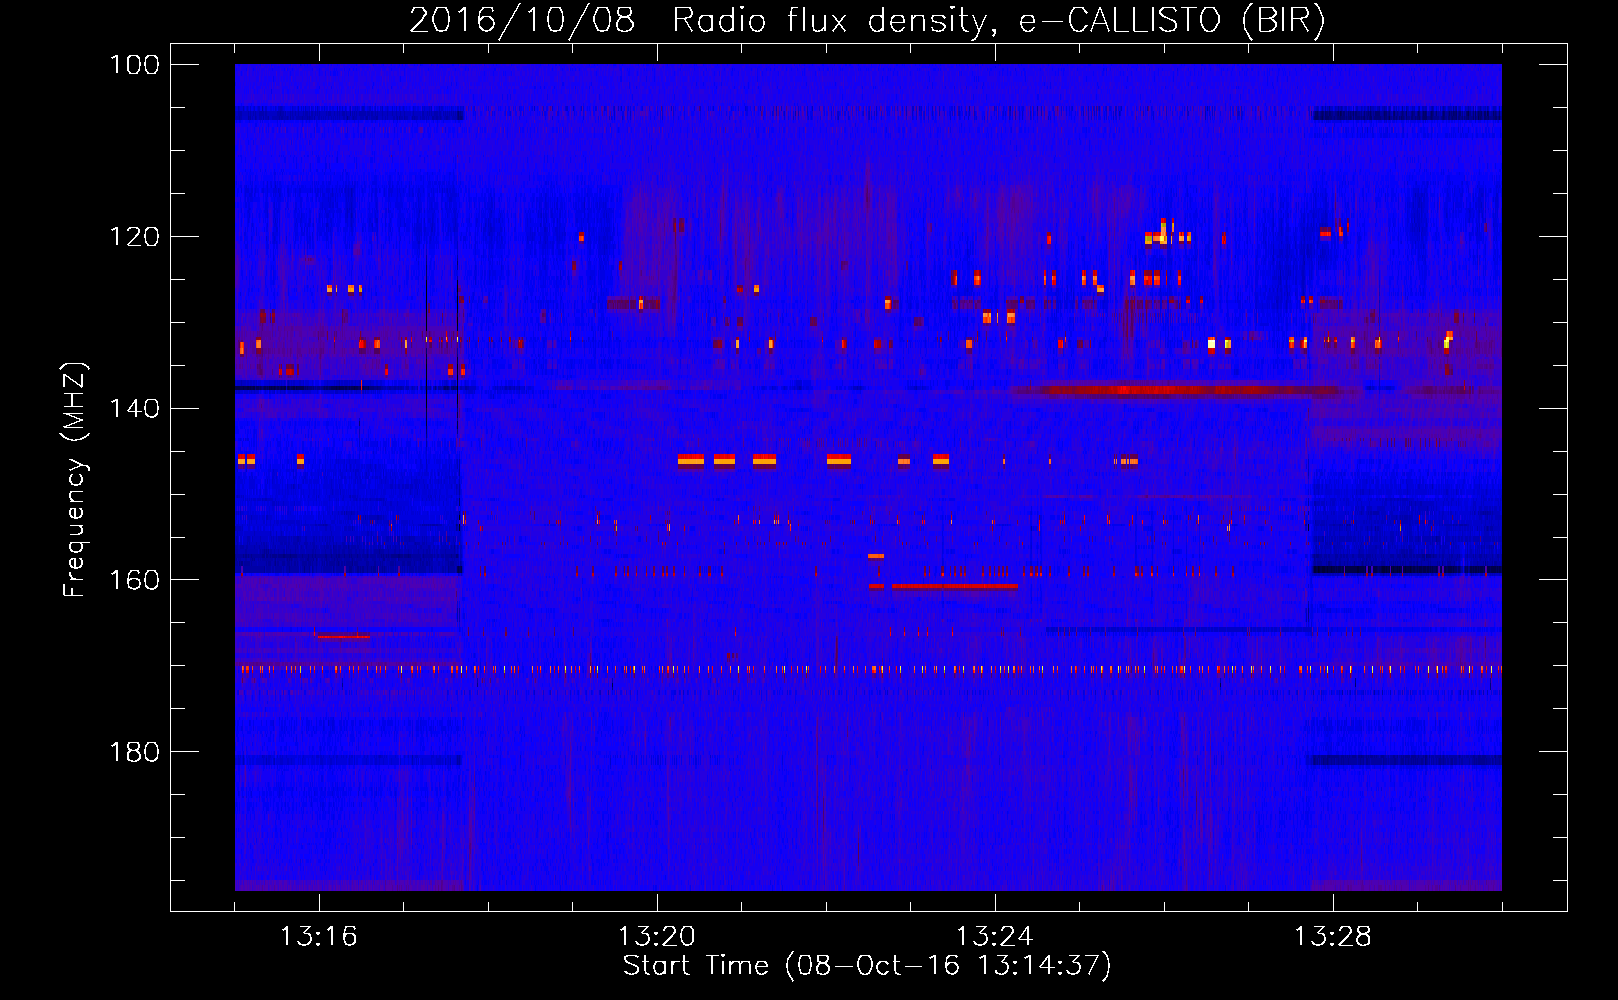Click the long red line just below 160 MHz
The width and height of the screenshot is (1618, 1000).
[x=954, y=586]
